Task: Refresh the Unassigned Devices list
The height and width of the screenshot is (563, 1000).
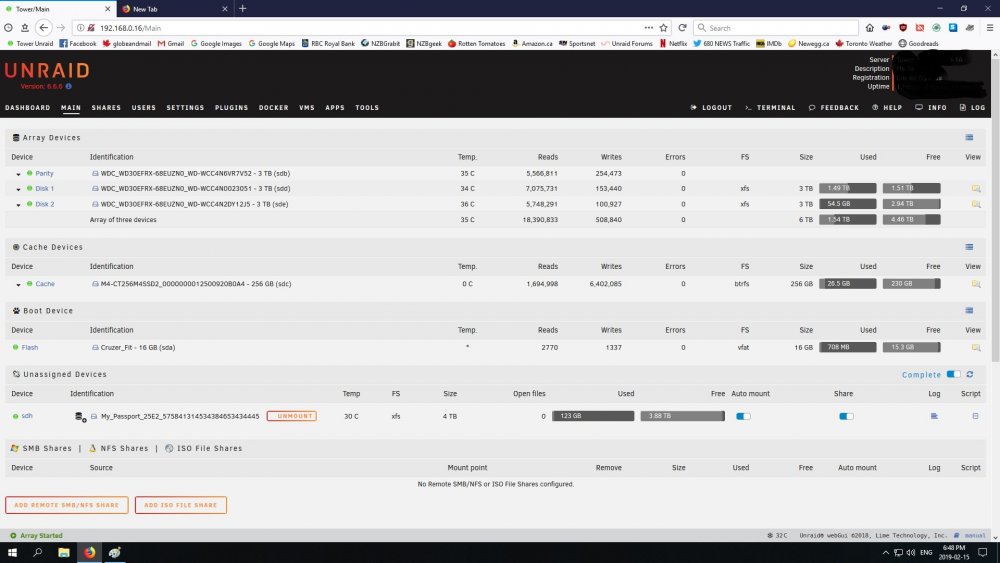Action: [970, 374]
